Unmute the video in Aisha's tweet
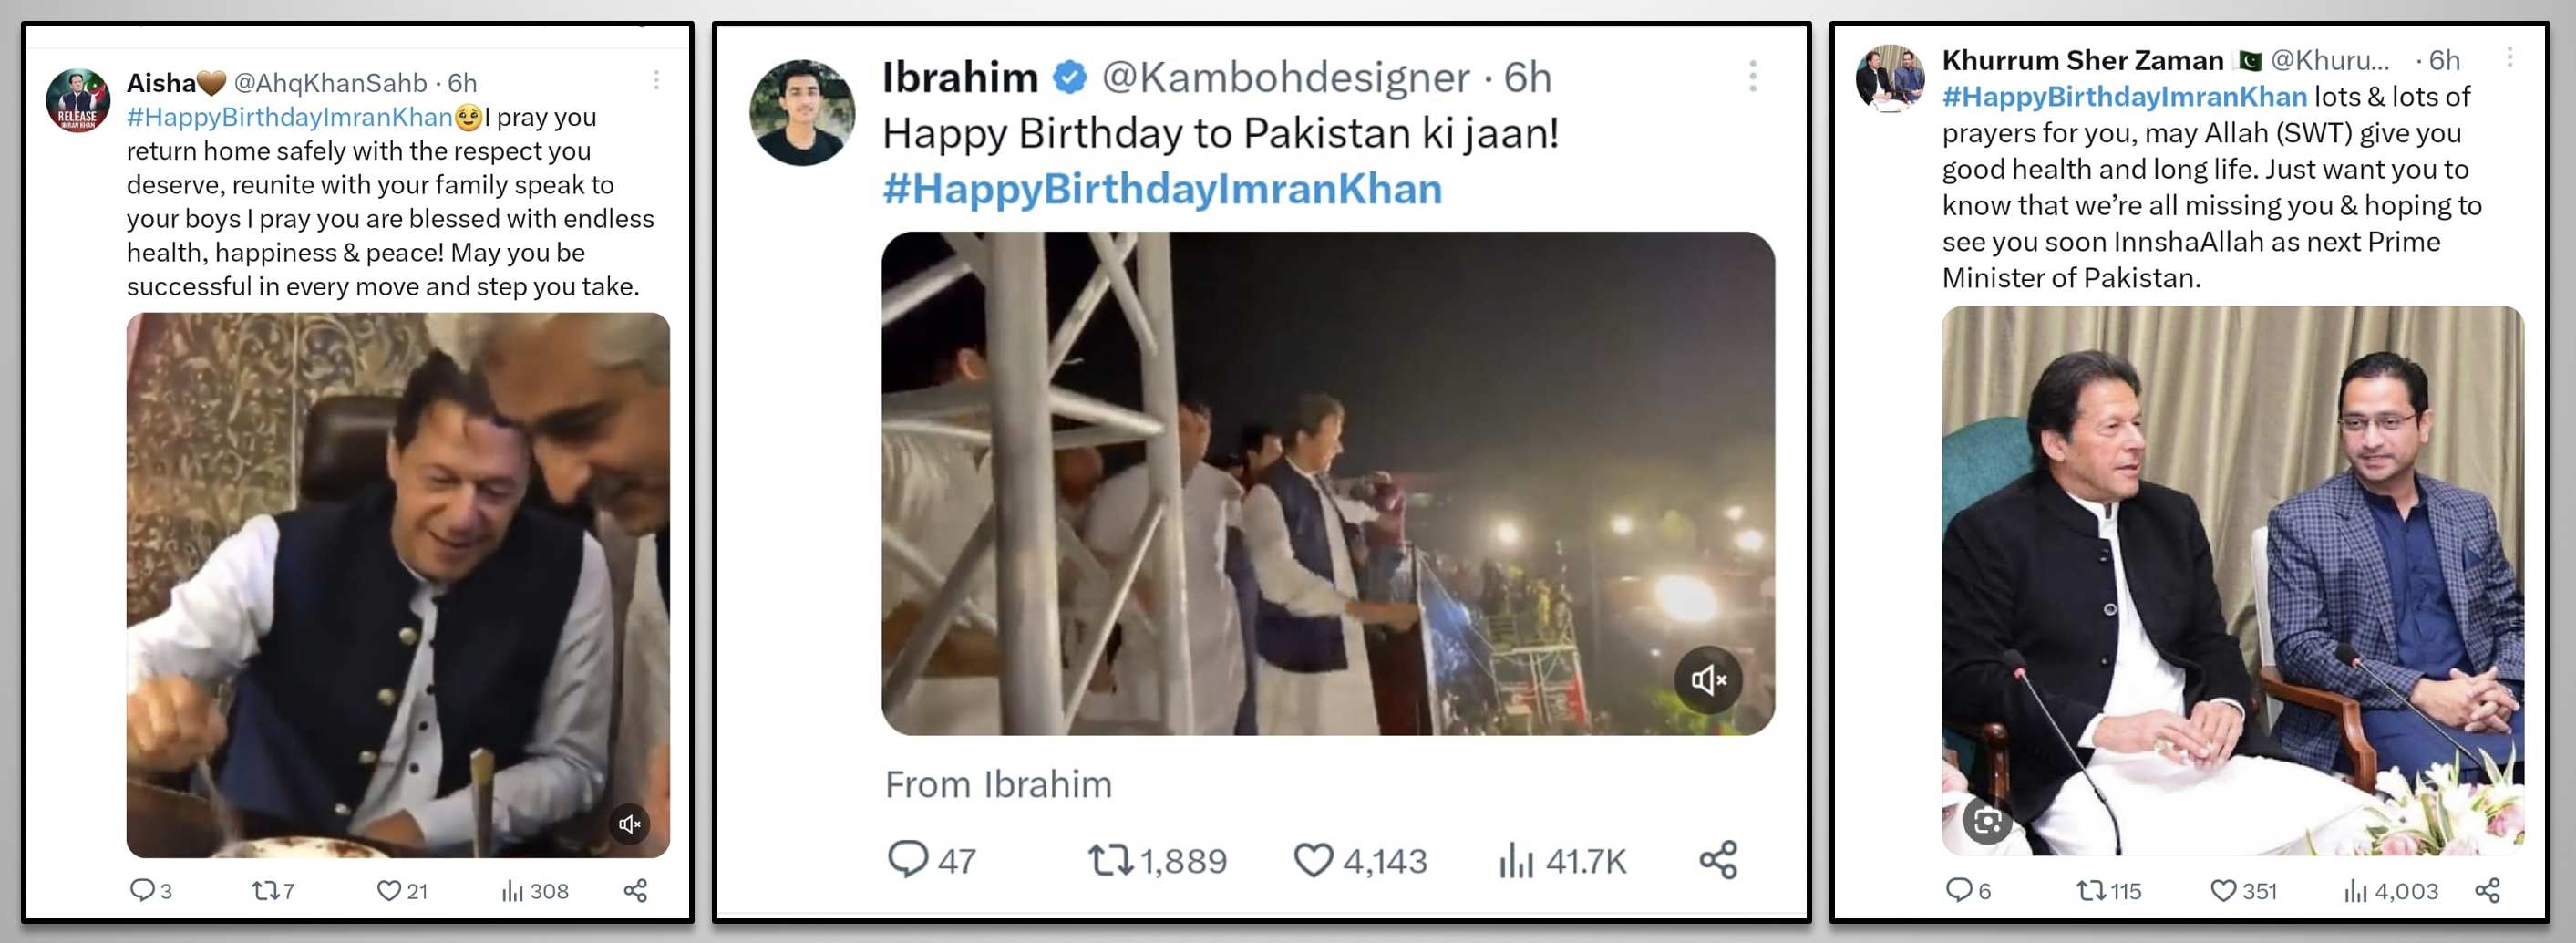The height and width of the screenshot is (943, 2576). [629, 824]
